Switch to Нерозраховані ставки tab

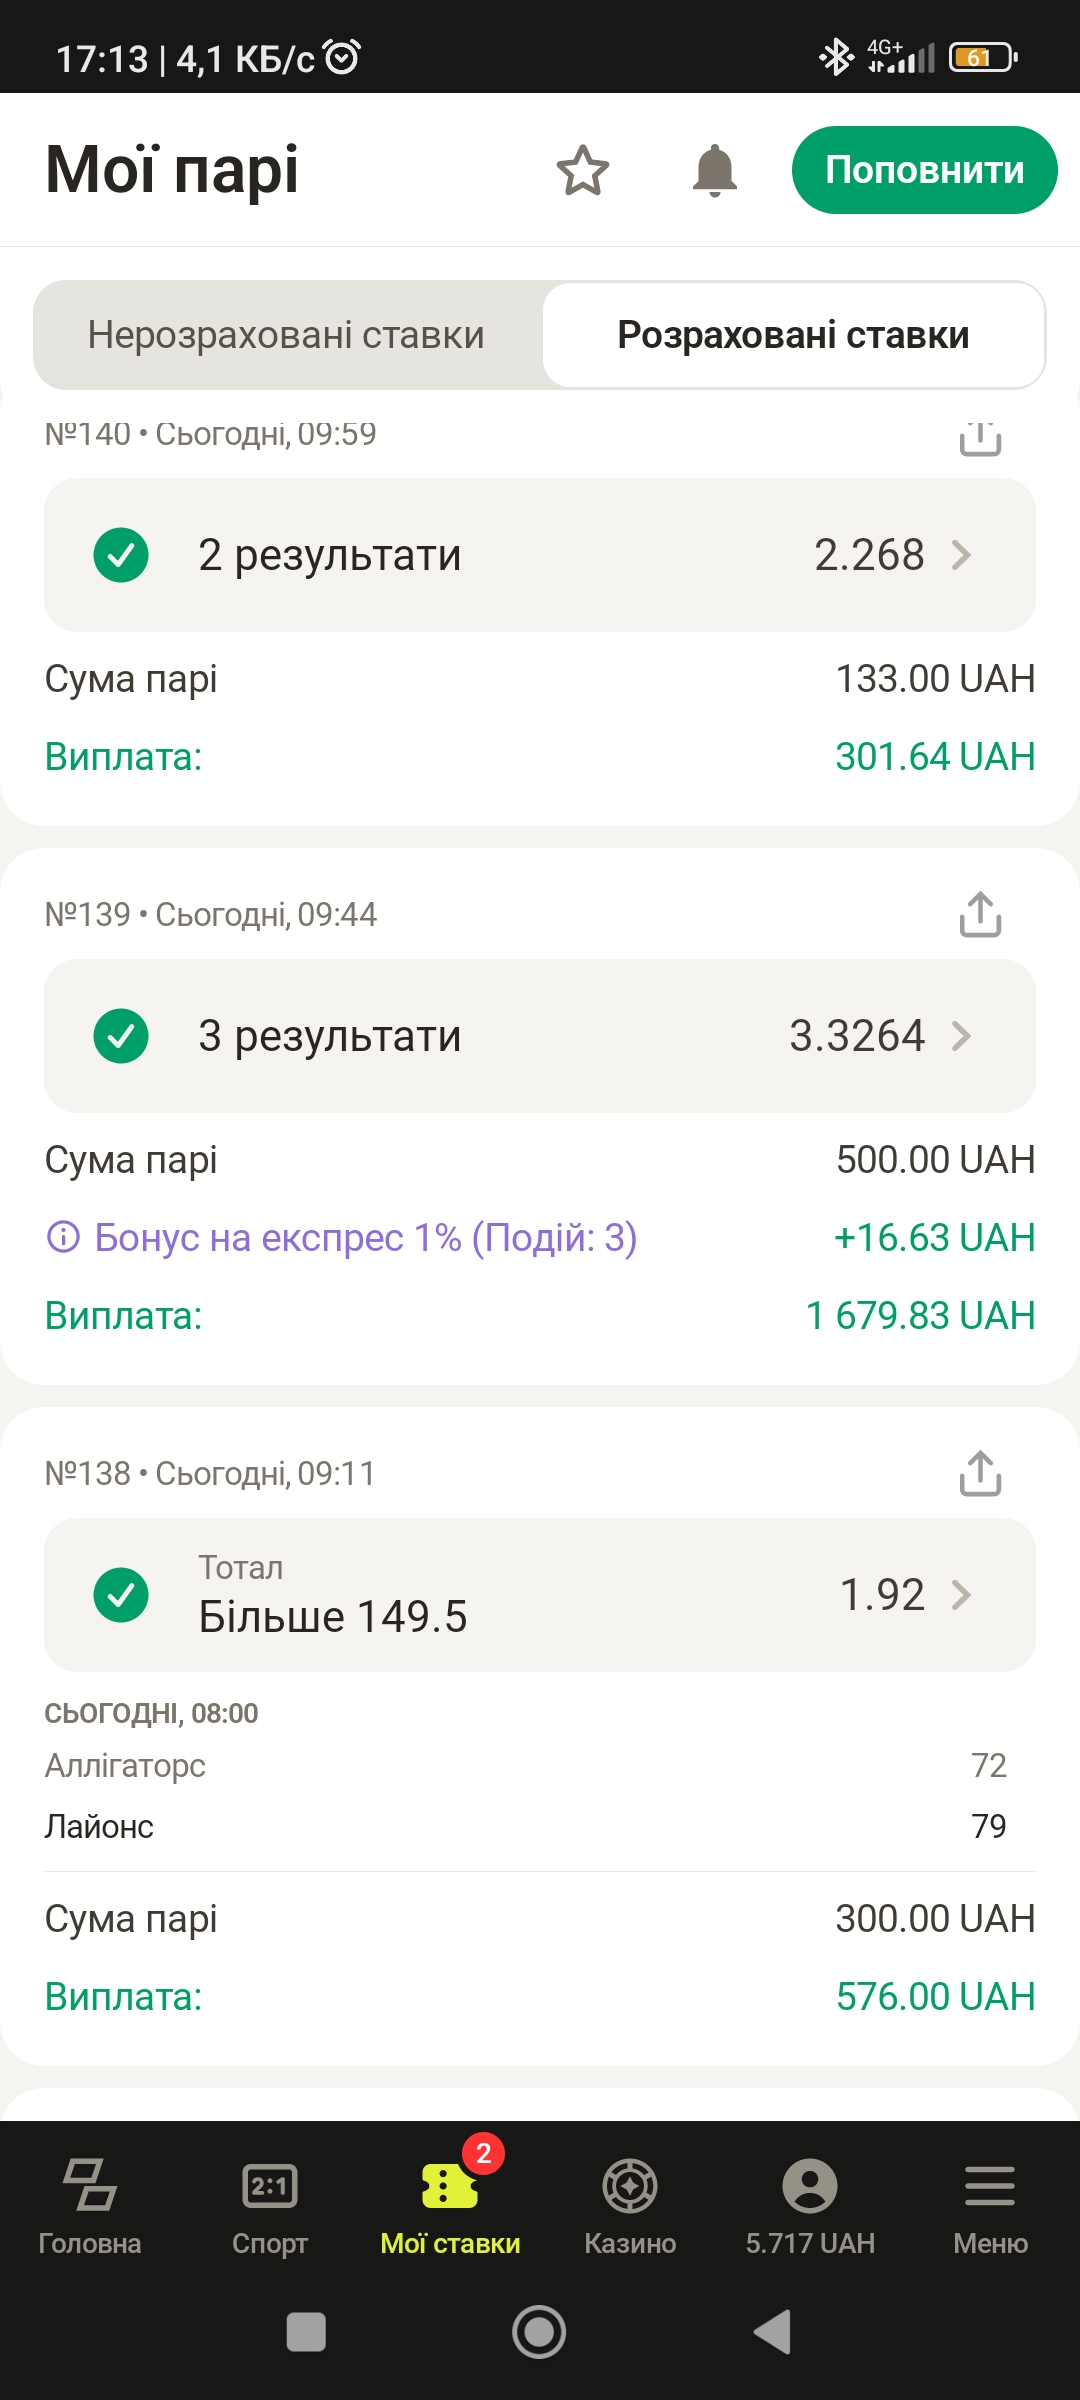pyautogui.click(x=286, y=336)
